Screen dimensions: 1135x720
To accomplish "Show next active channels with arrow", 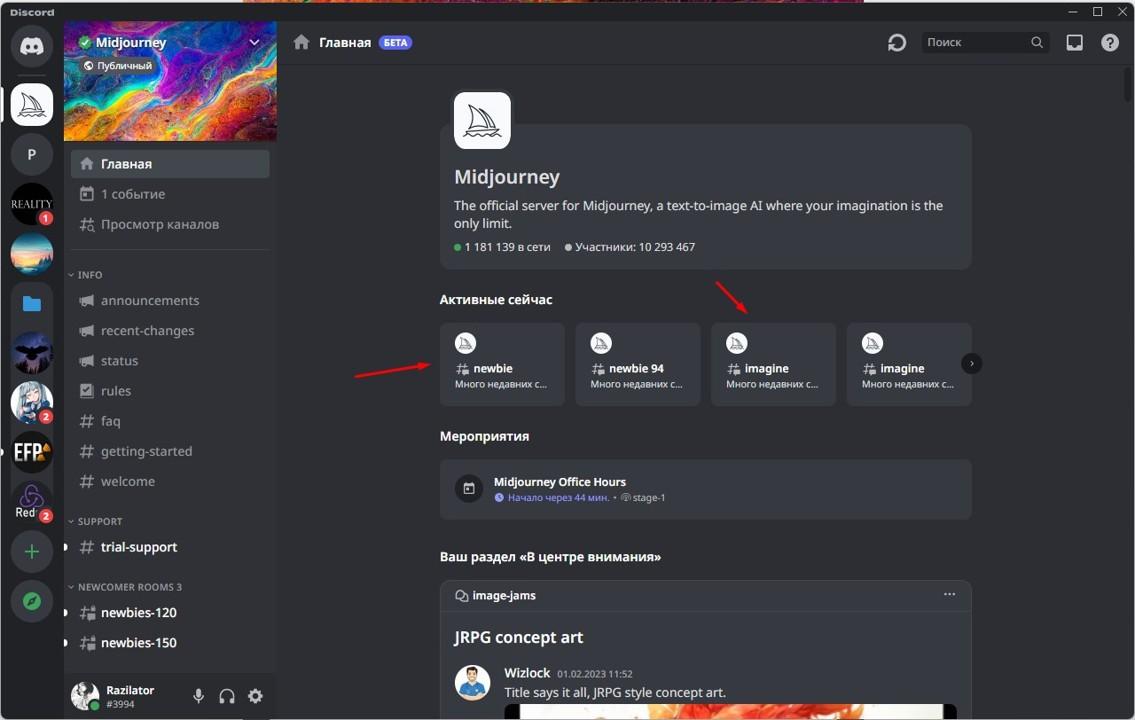I will point(971,363).
